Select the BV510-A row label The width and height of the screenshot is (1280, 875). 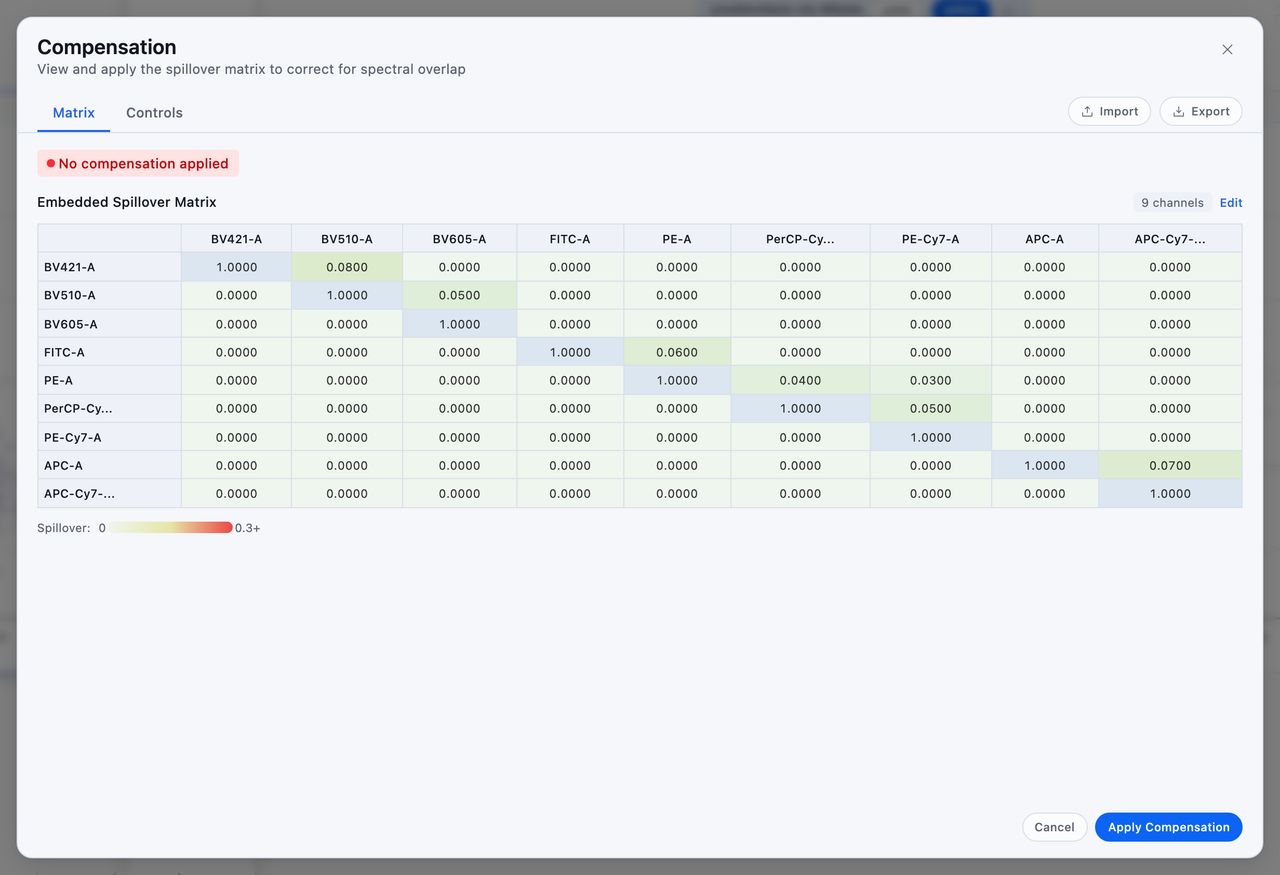110,295
